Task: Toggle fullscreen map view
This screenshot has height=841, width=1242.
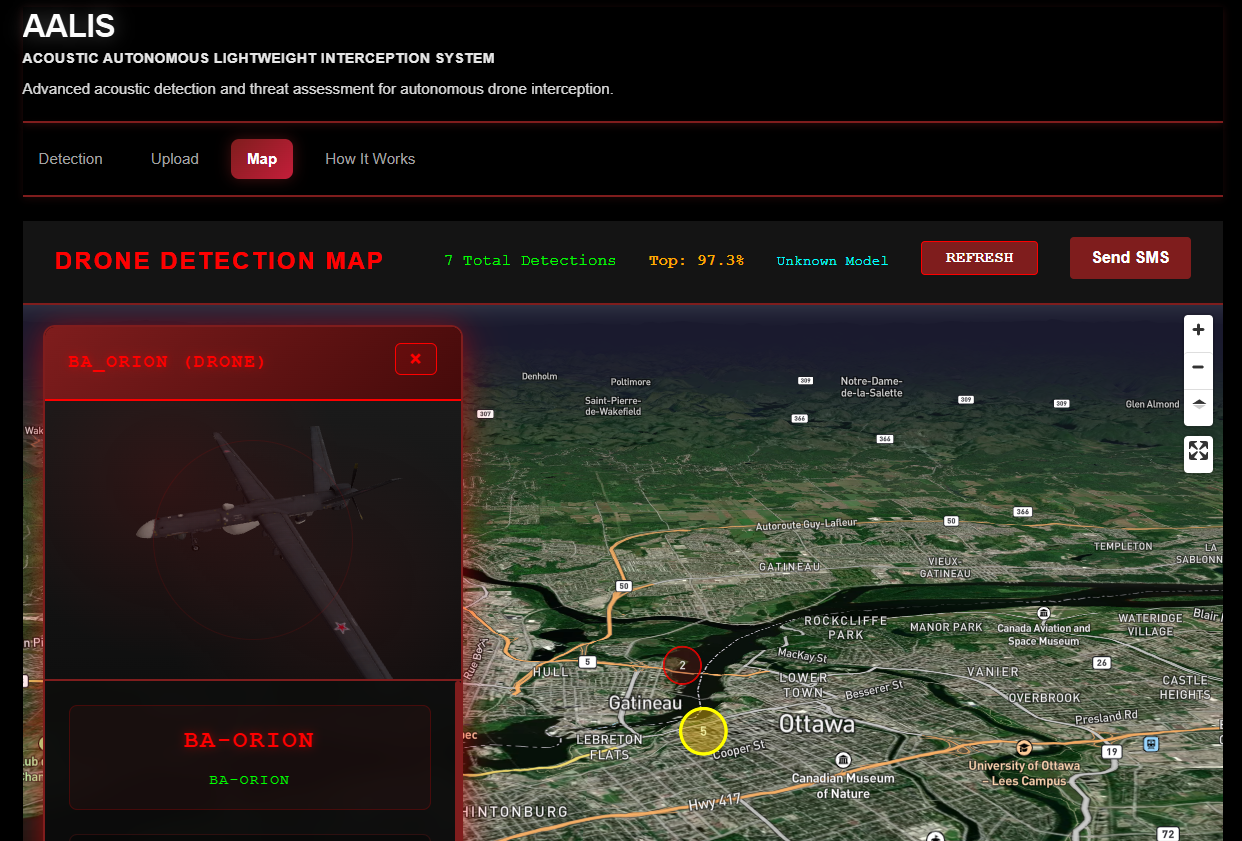Action: tap(1198, 451)
